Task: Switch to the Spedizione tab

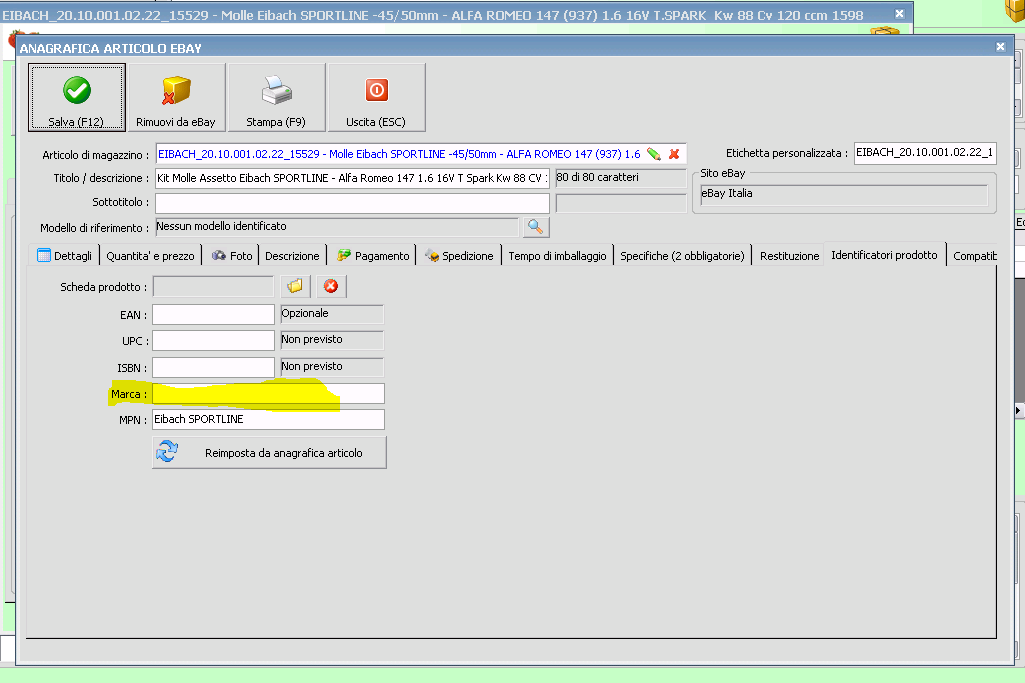Action: coord(459,256)
